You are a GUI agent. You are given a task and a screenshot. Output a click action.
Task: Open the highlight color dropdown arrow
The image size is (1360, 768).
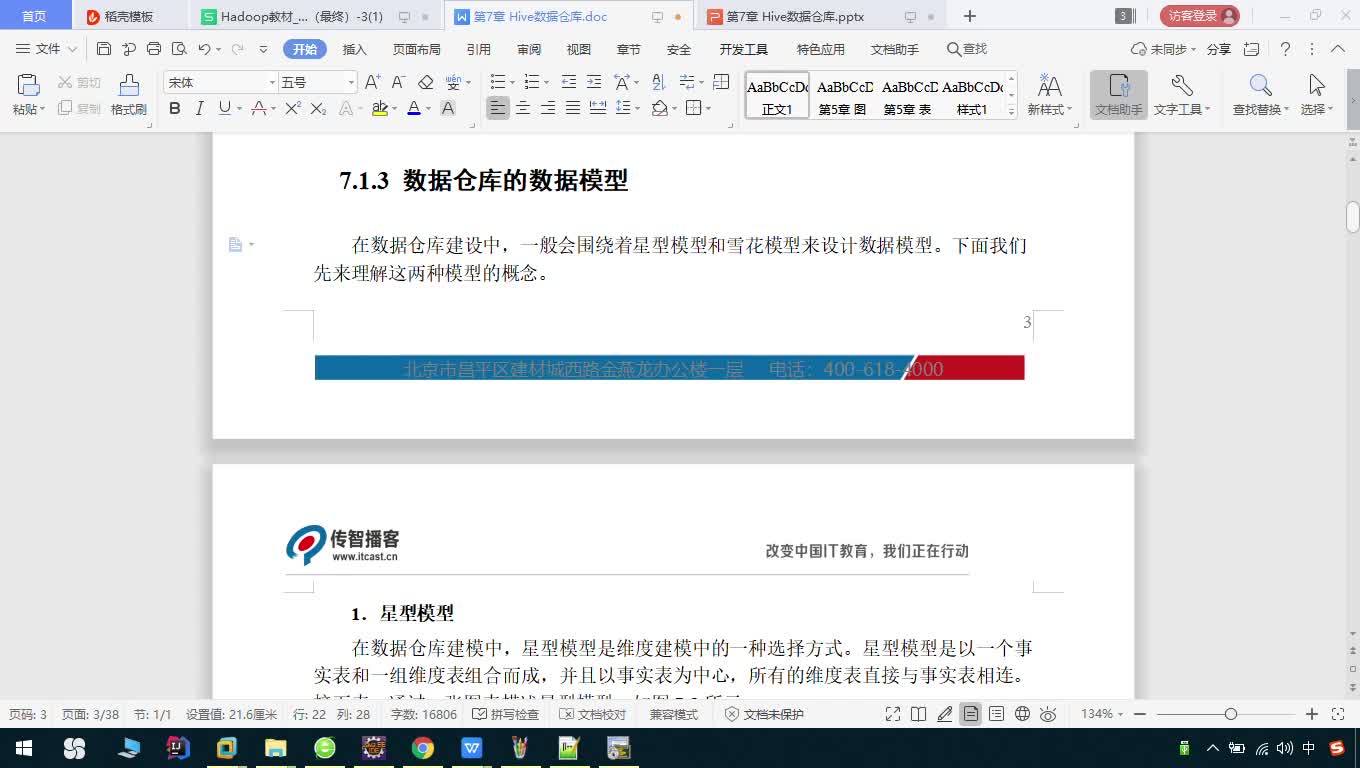point(394,109)
